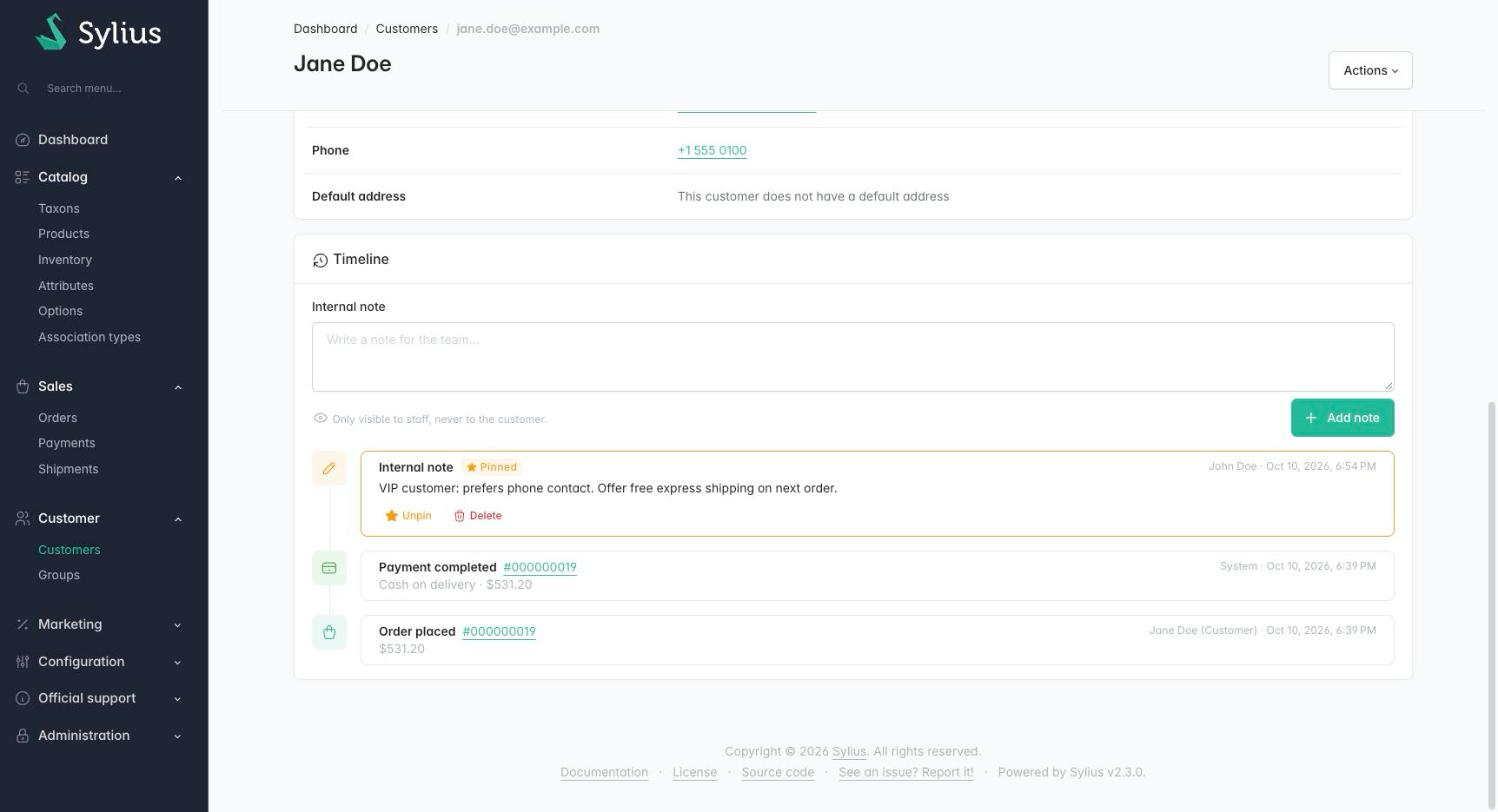Image resolution: width=1498 pixels, height=812 pixels.
Task: Open order #000000019 in Order placed entry
Action: coord(499,631)
